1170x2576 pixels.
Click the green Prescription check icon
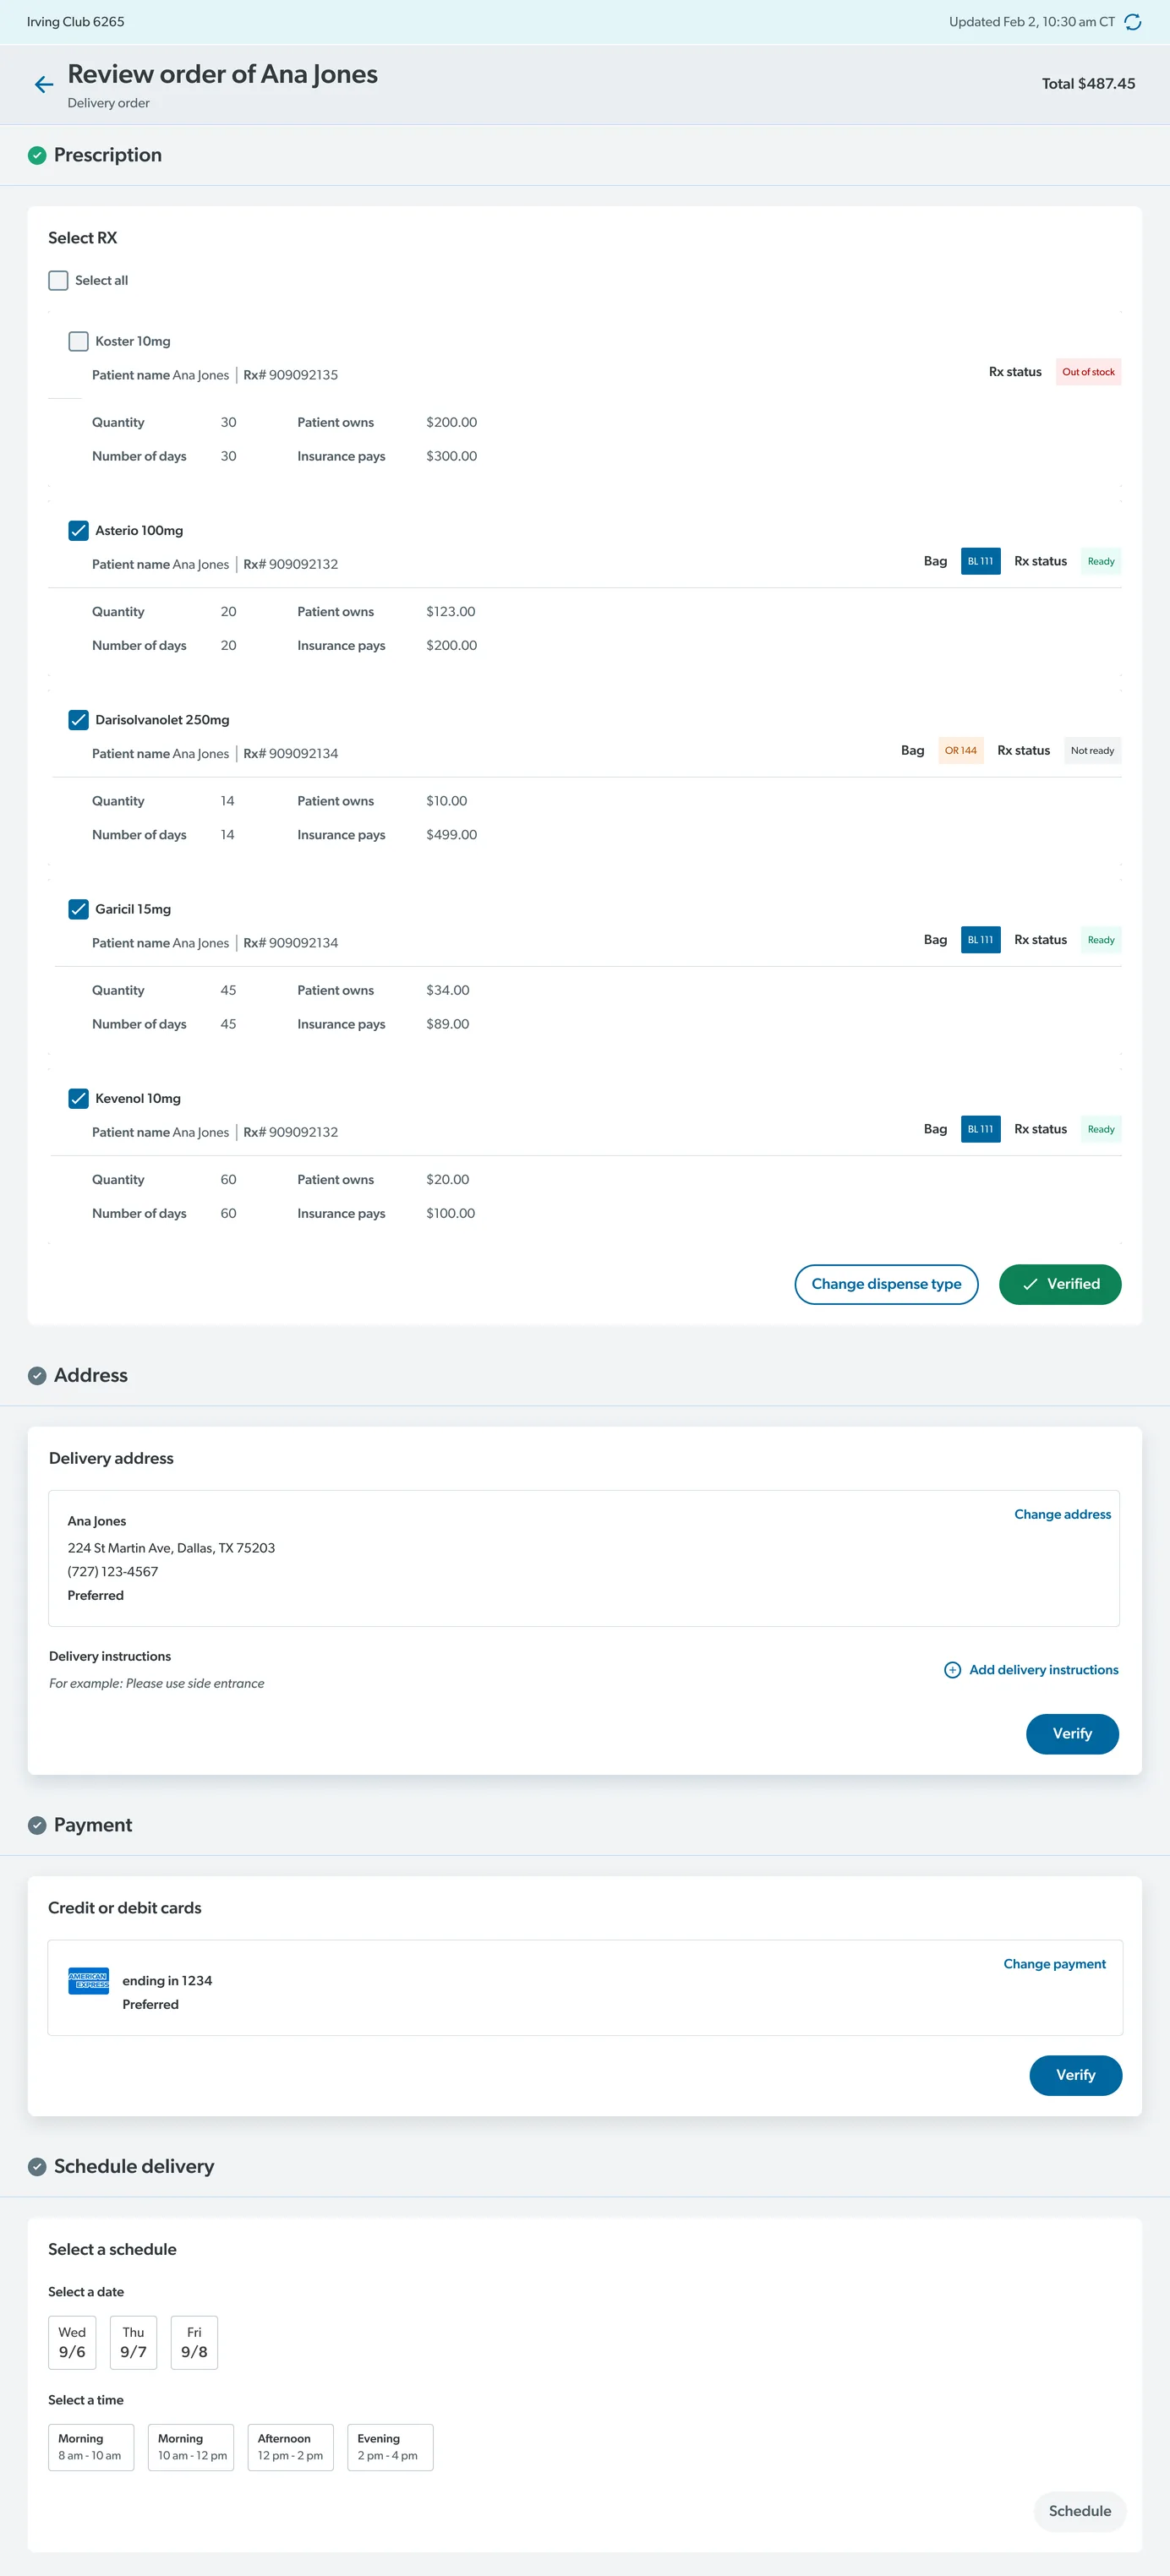pyautogui.click(x=37, y=155)
